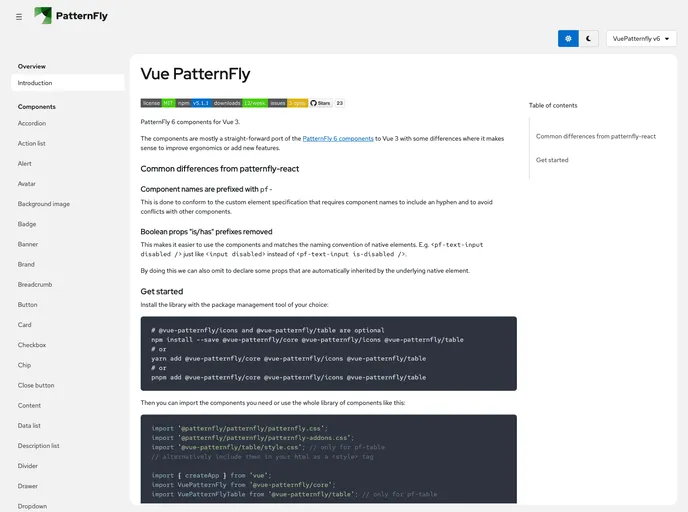
Task: Click the GitHub star count 23
Action: 340,103
